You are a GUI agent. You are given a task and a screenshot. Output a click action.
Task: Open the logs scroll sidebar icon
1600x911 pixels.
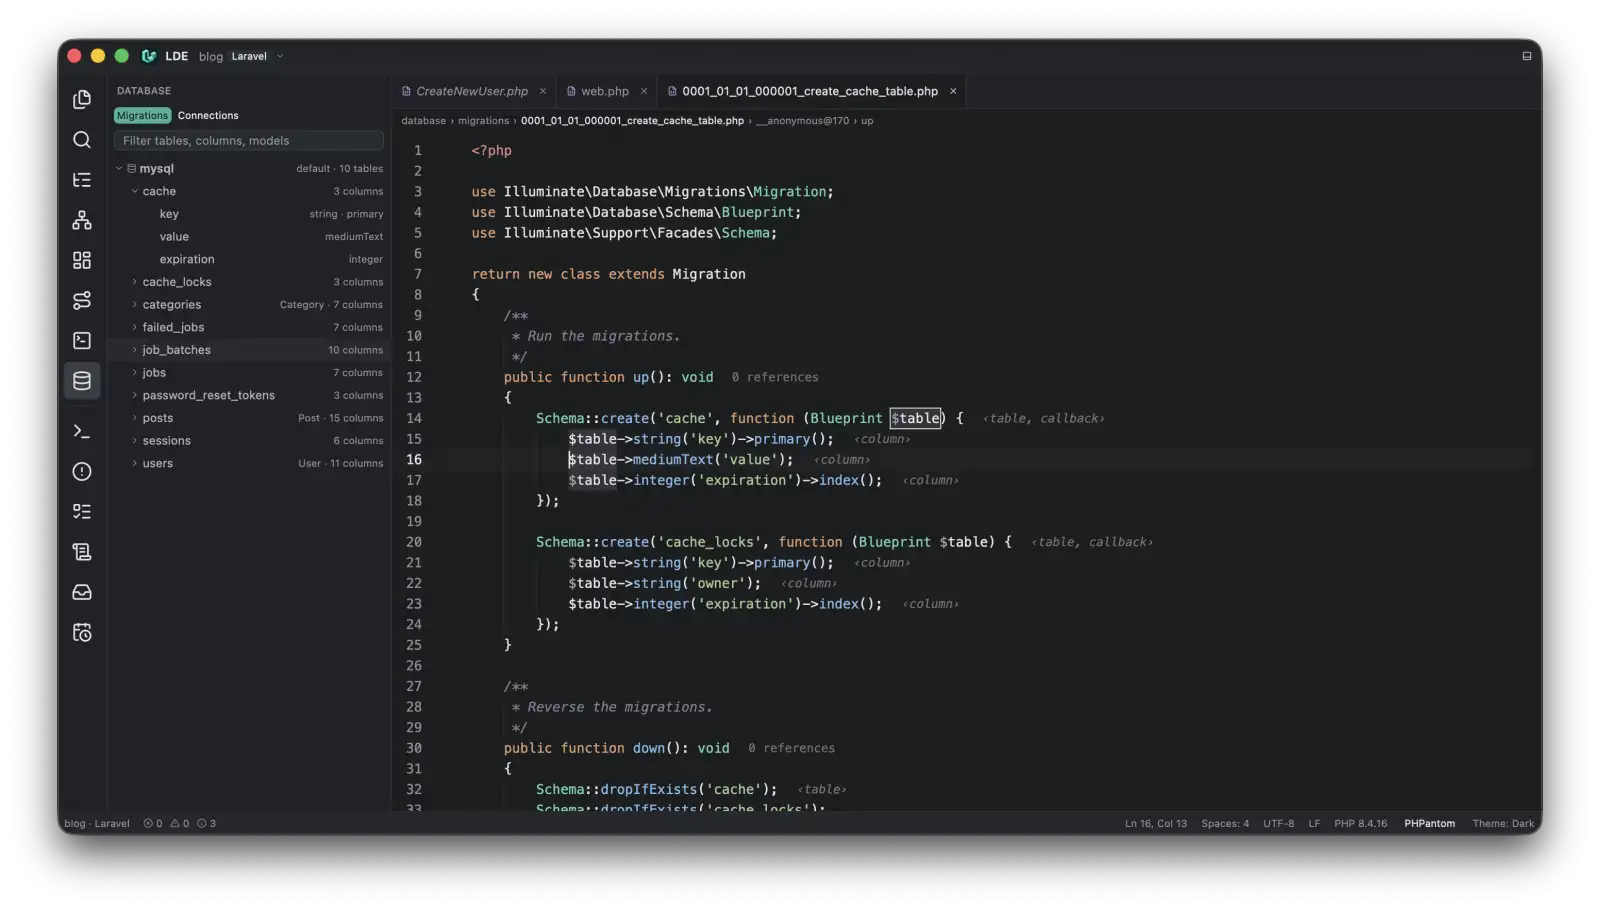click(82, 552)
